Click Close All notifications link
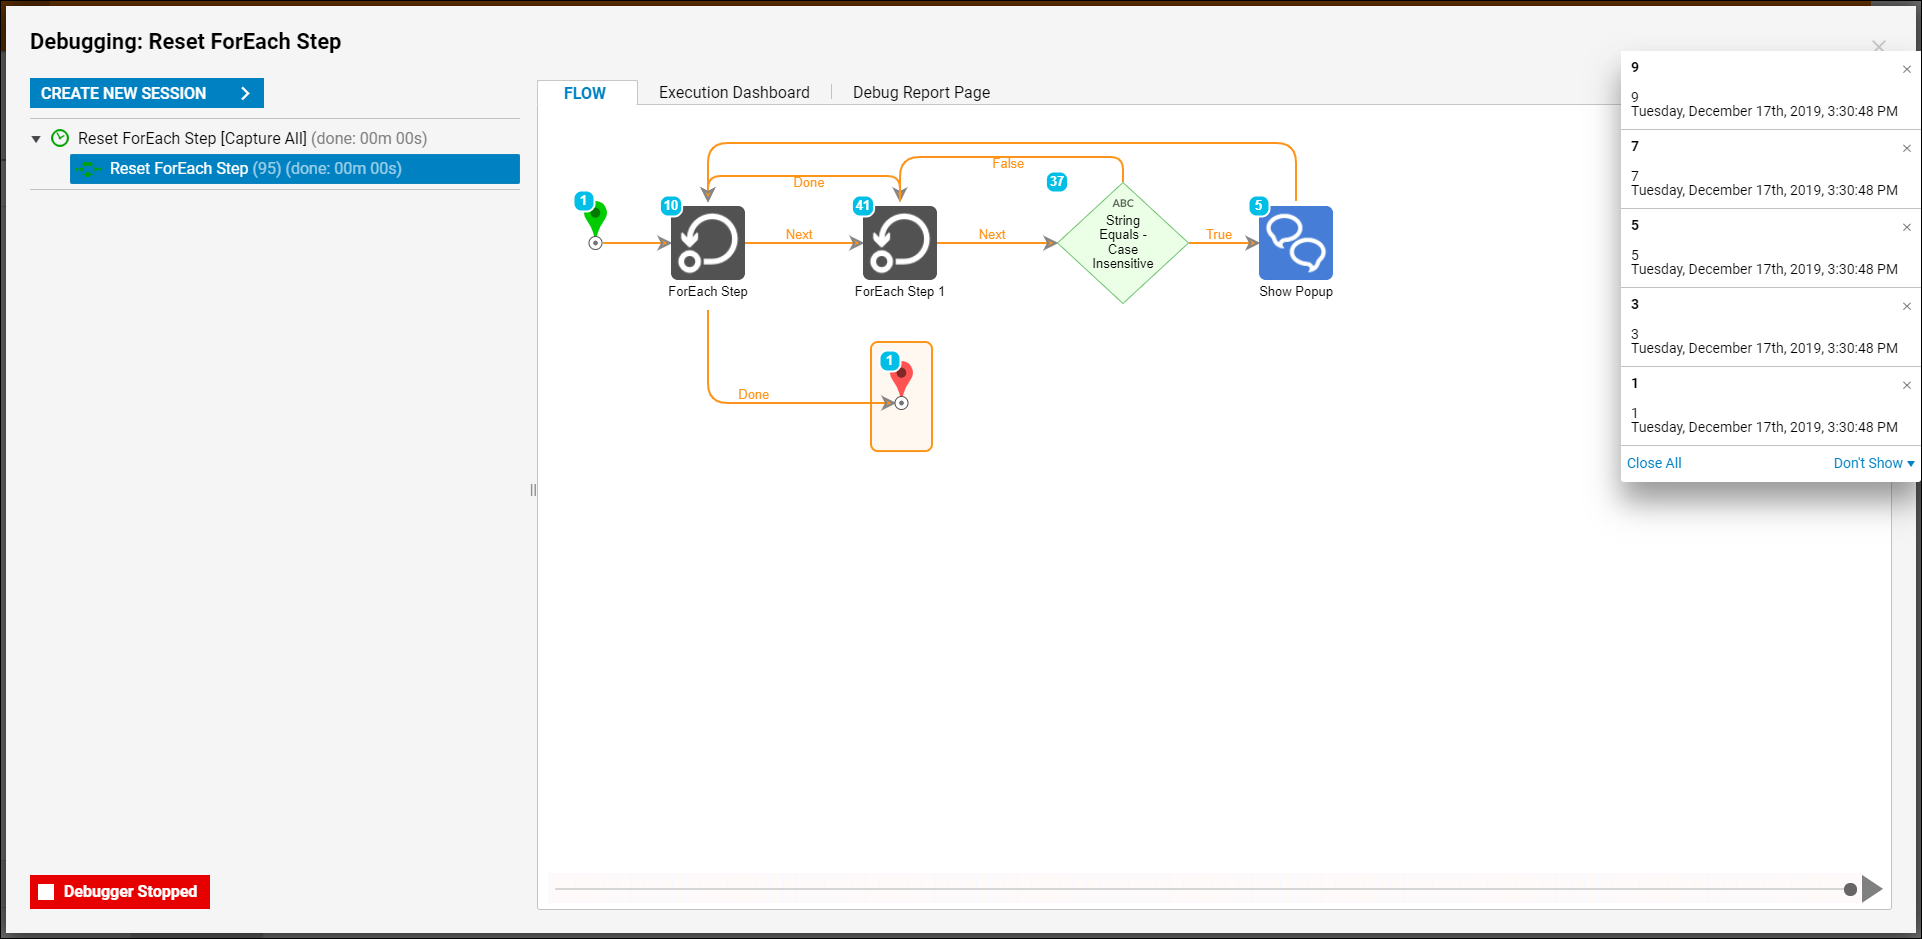The image size is (1922, 939). [x=1654, y=463]
